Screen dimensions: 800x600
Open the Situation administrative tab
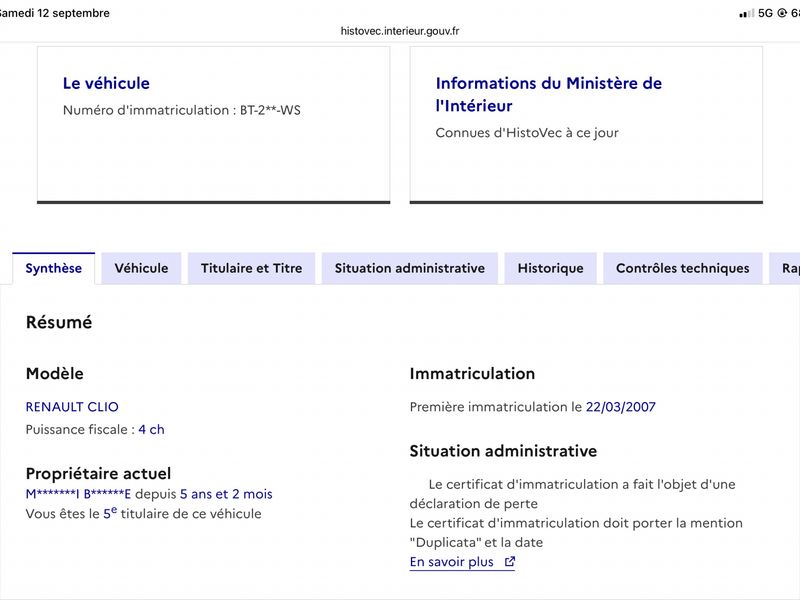(410, 268)
